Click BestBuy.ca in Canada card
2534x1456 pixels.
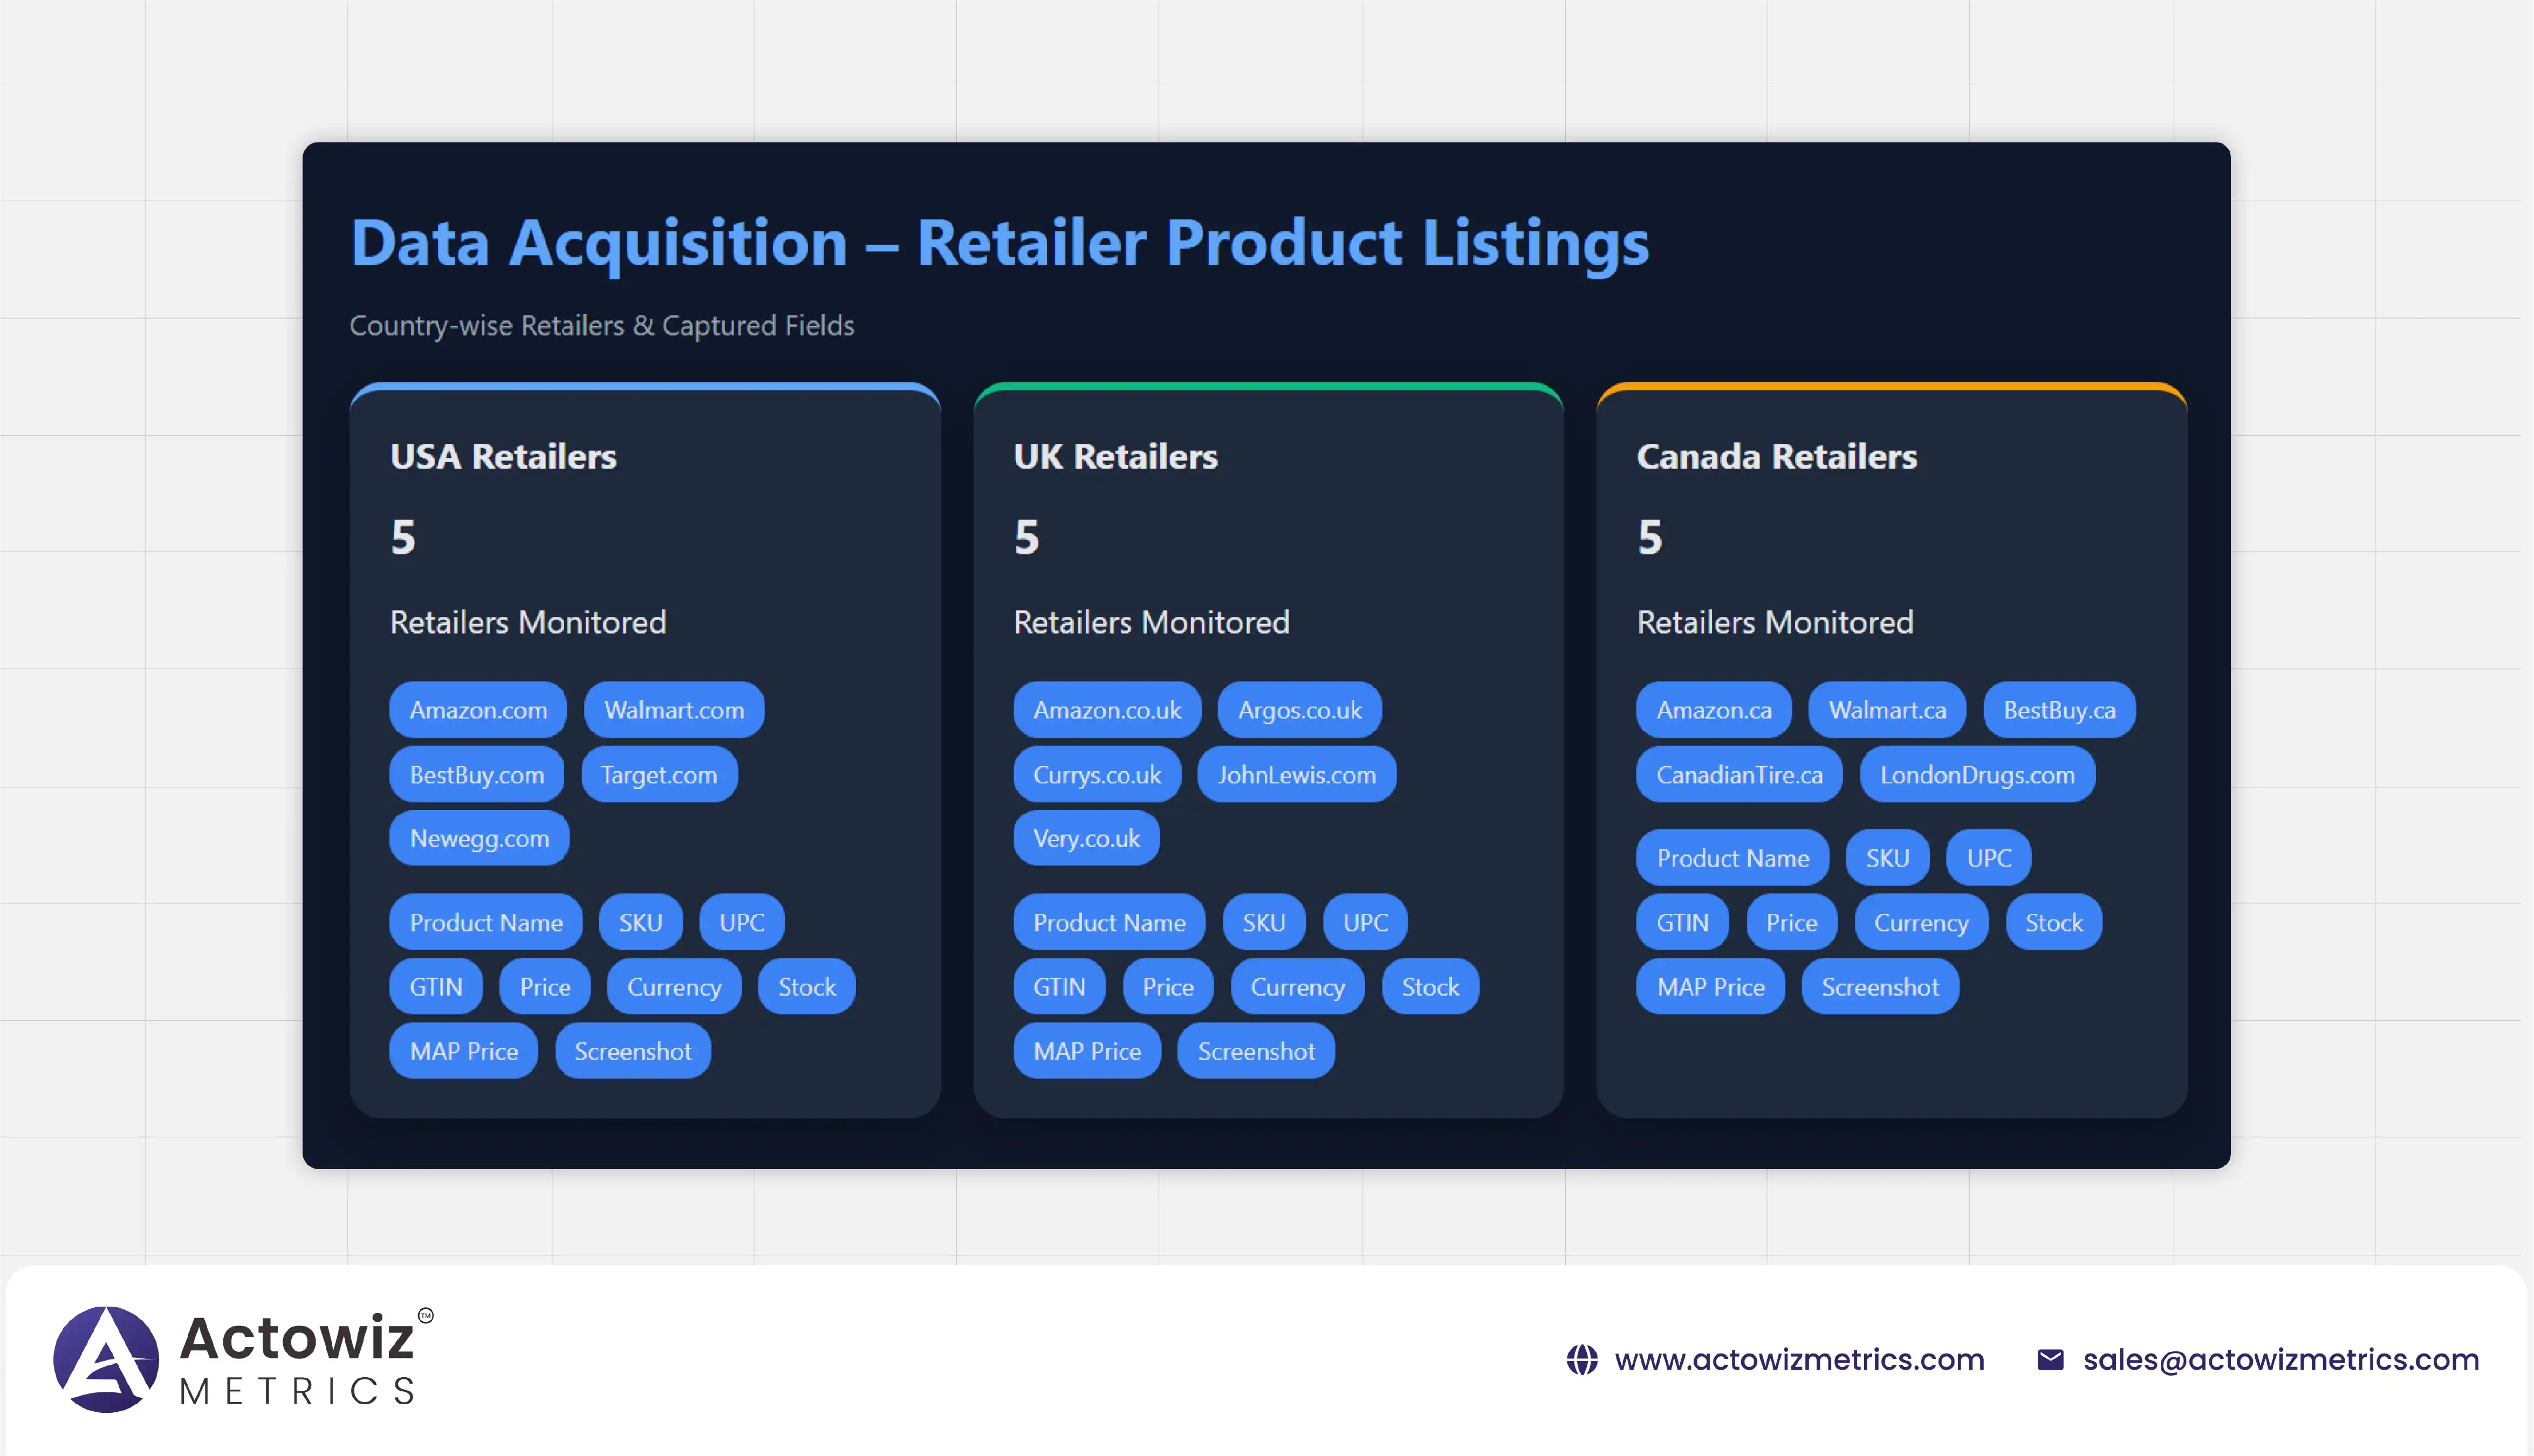pos(2059,710)
